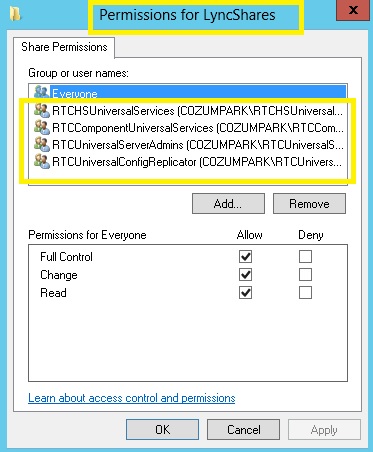This screenshot has width=373, height=452.
Task: Click the Everyone group icon
Action: pos(42,92)
